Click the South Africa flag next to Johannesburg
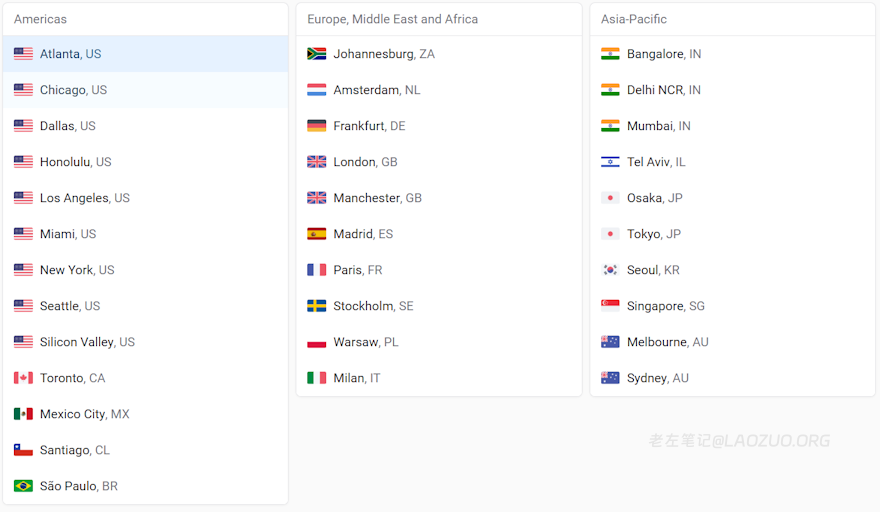The image size is (880, 512). pos(317,54)
